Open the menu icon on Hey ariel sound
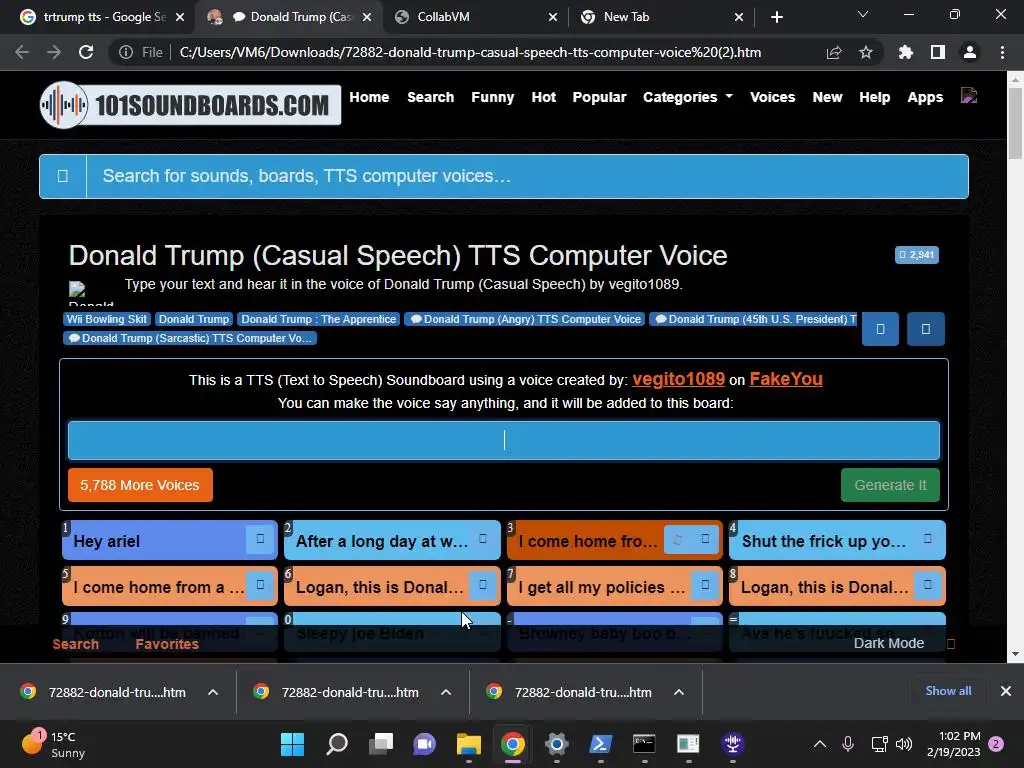The width and height of the screenshot is (1024, 768). [x=260, y=539]
